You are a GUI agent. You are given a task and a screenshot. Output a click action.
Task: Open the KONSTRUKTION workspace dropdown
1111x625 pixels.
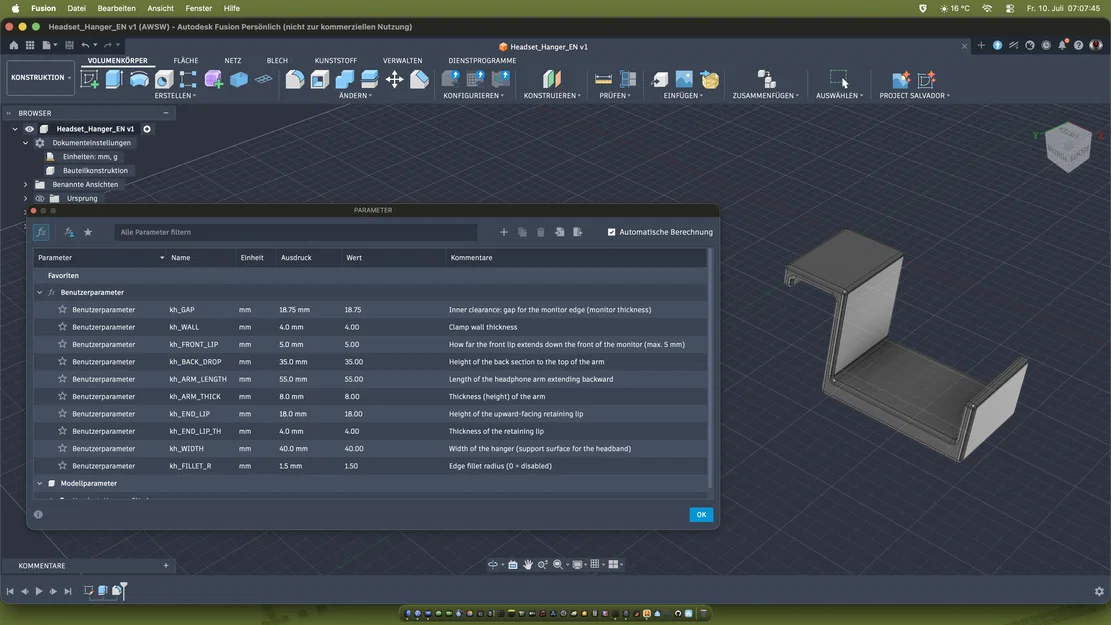41,77
